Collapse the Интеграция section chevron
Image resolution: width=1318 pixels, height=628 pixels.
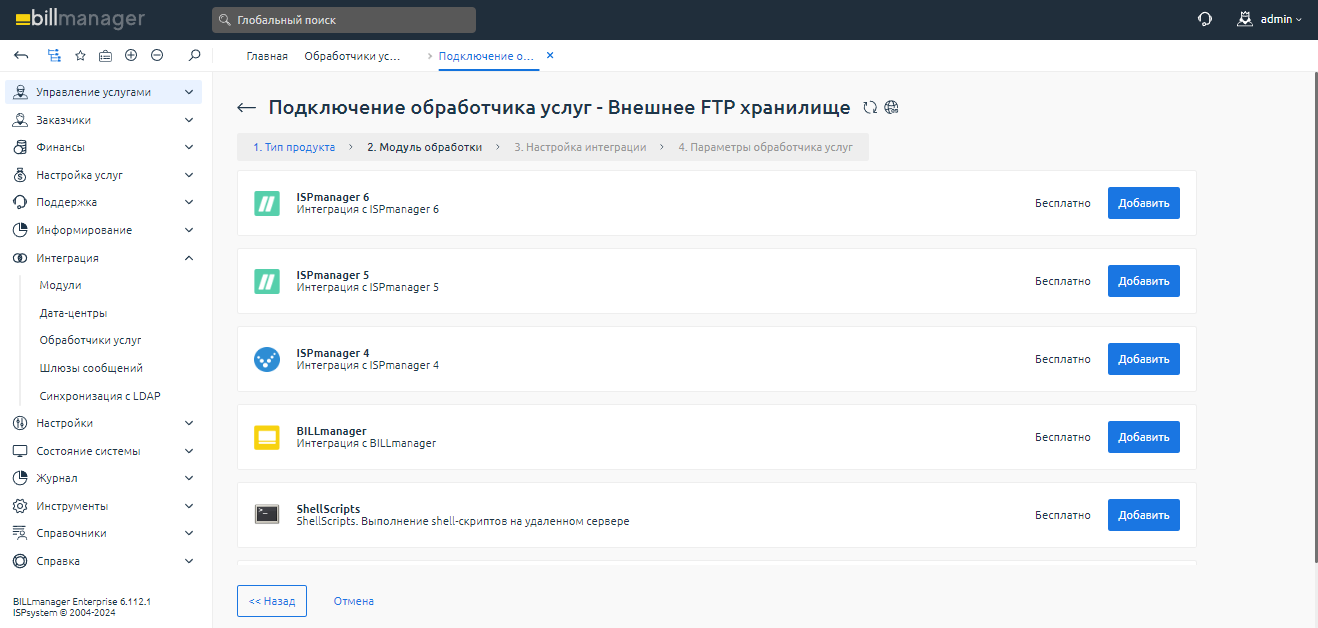(189, 258)
